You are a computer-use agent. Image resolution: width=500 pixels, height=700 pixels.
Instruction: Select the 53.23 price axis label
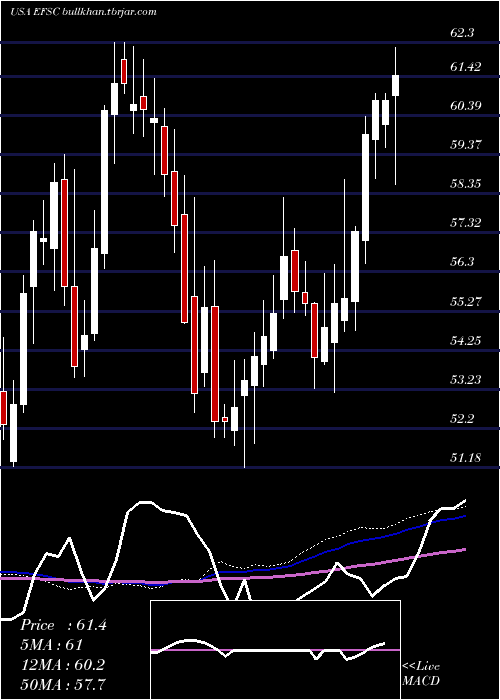466,379
